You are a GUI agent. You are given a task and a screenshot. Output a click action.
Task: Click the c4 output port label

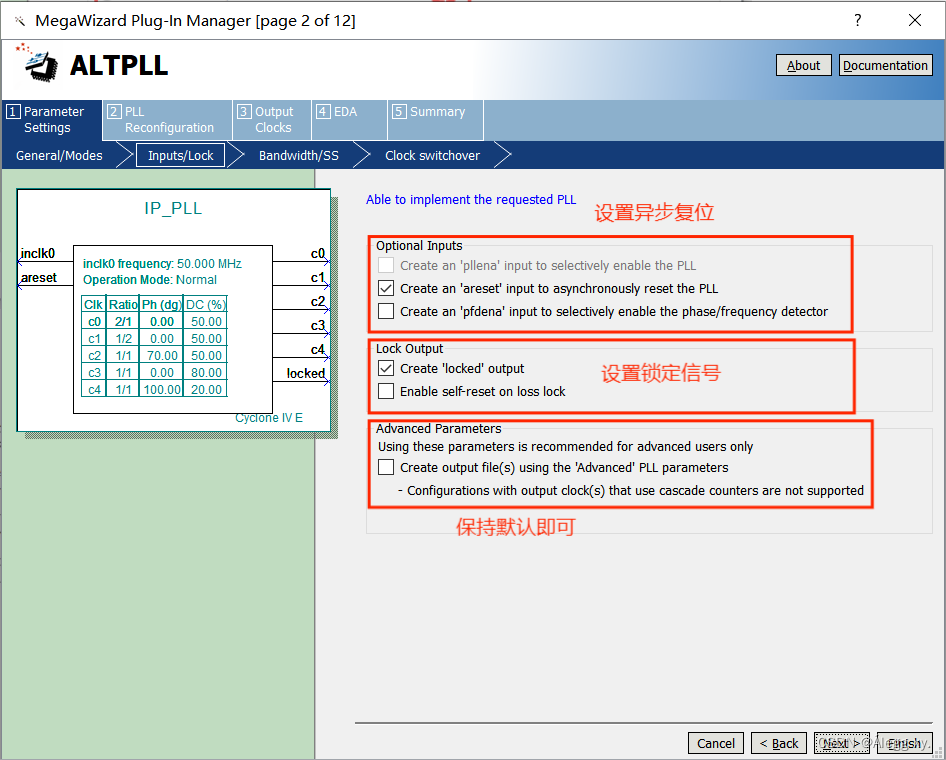click(317, 350)
